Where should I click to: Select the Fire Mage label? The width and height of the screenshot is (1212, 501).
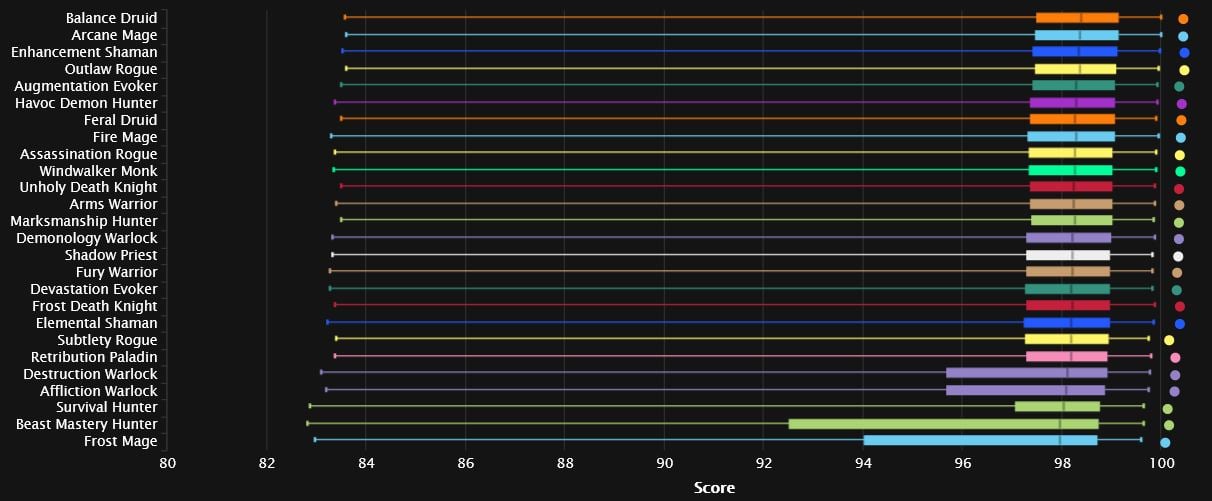point(125,137)
